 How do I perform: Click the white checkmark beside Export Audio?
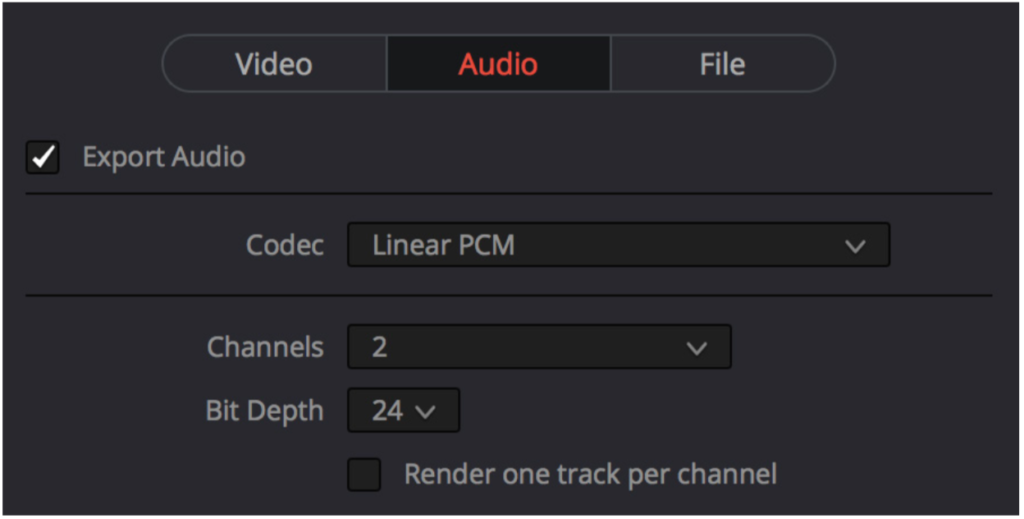[43, 157]
